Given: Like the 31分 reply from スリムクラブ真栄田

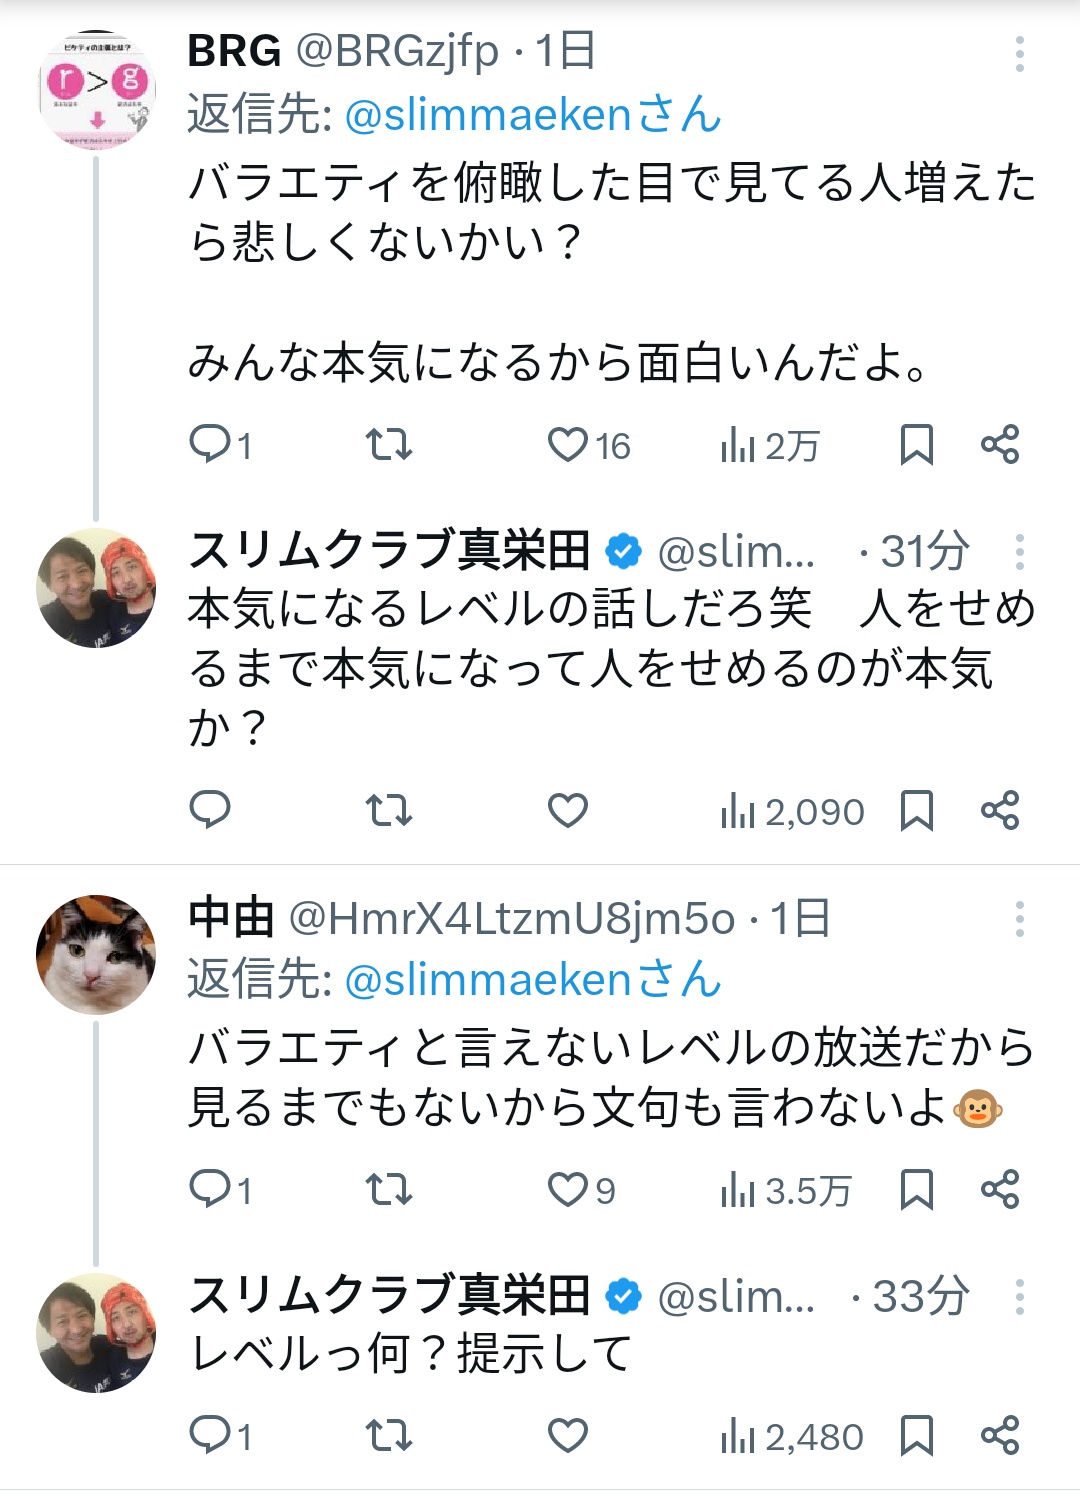Looking at the screenshot, I should 568,810.
